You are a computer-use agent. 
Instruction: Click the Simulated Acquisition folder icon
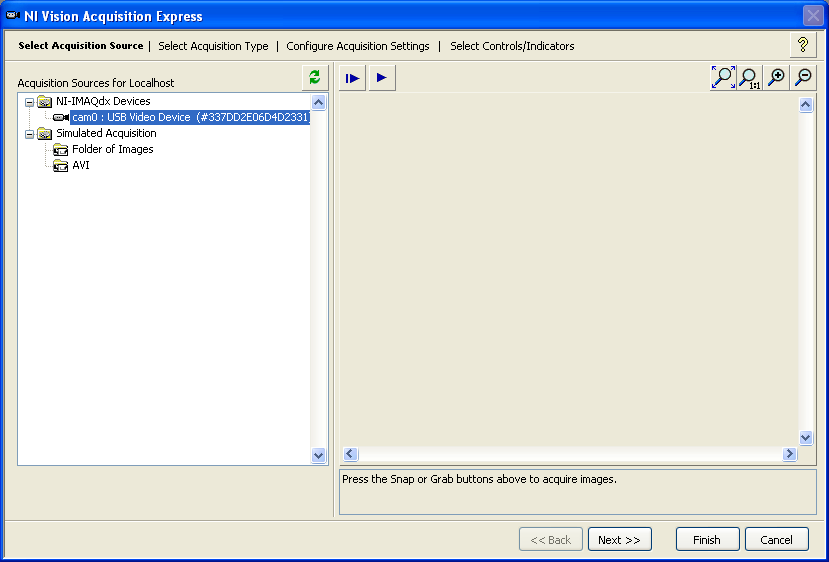tap(45, 133)
